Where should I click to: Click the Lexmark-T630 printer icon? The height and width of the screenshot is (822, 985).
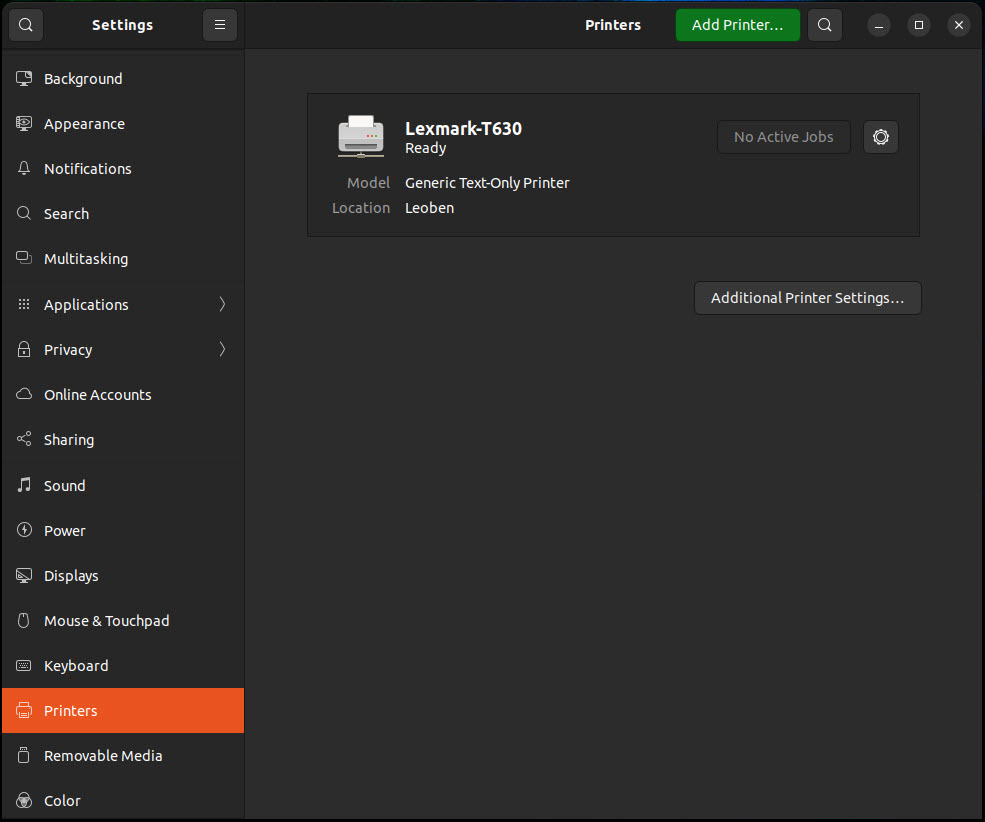[361, 136]
